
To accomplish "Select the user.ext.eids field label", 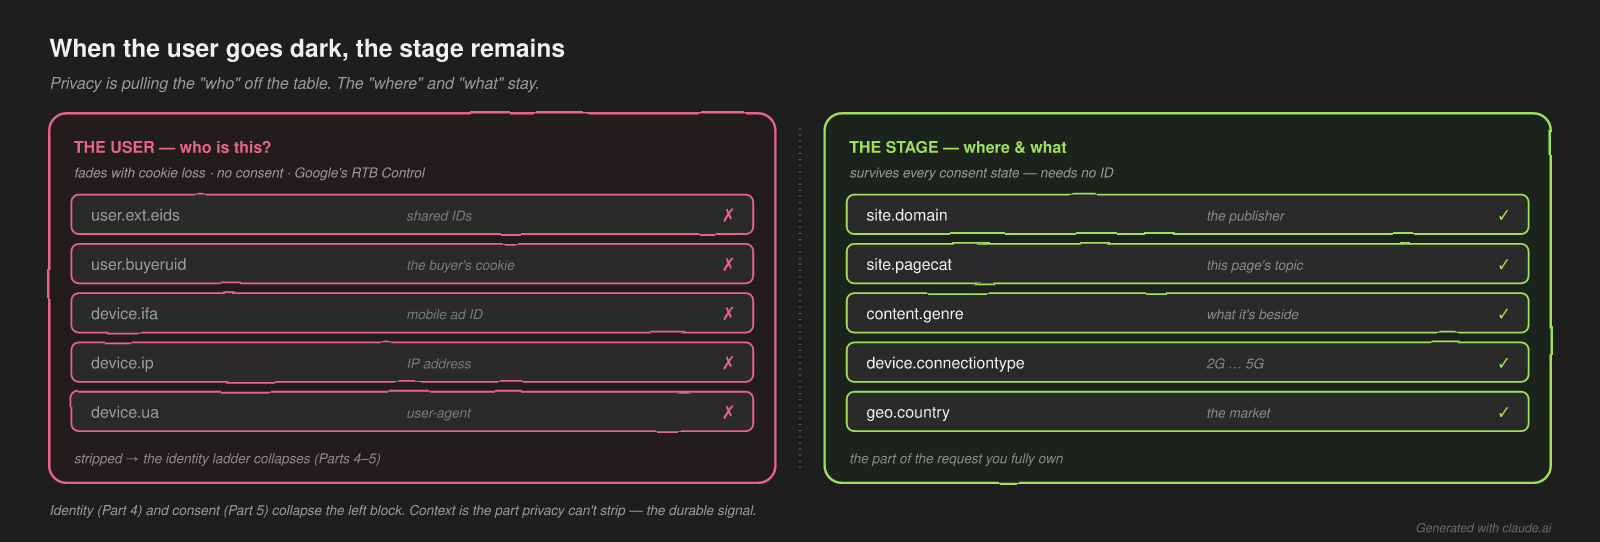I will [x=135, y=215].
